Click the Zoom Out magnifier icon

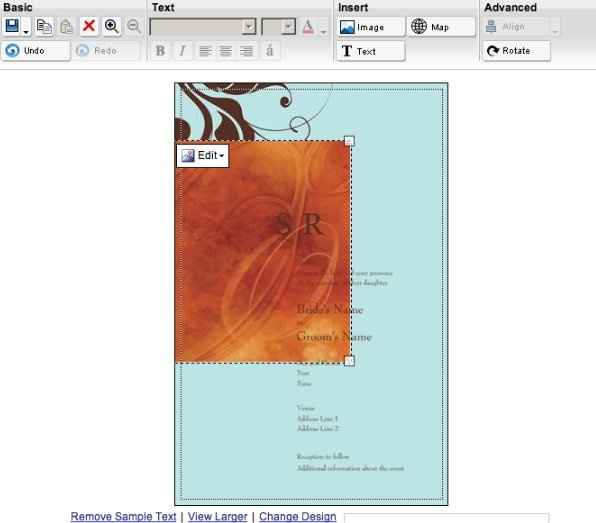click(134, 26)
